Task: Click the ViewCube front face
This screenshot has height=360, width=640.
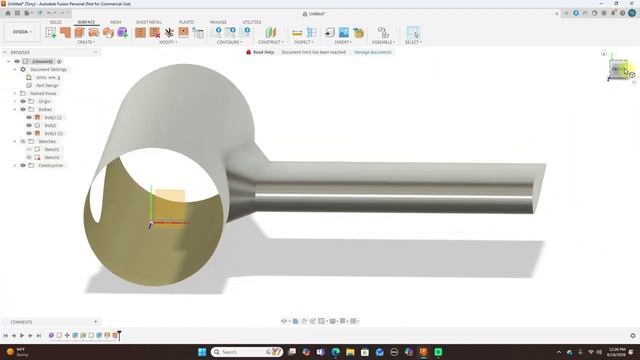Action: coord(618,69)
